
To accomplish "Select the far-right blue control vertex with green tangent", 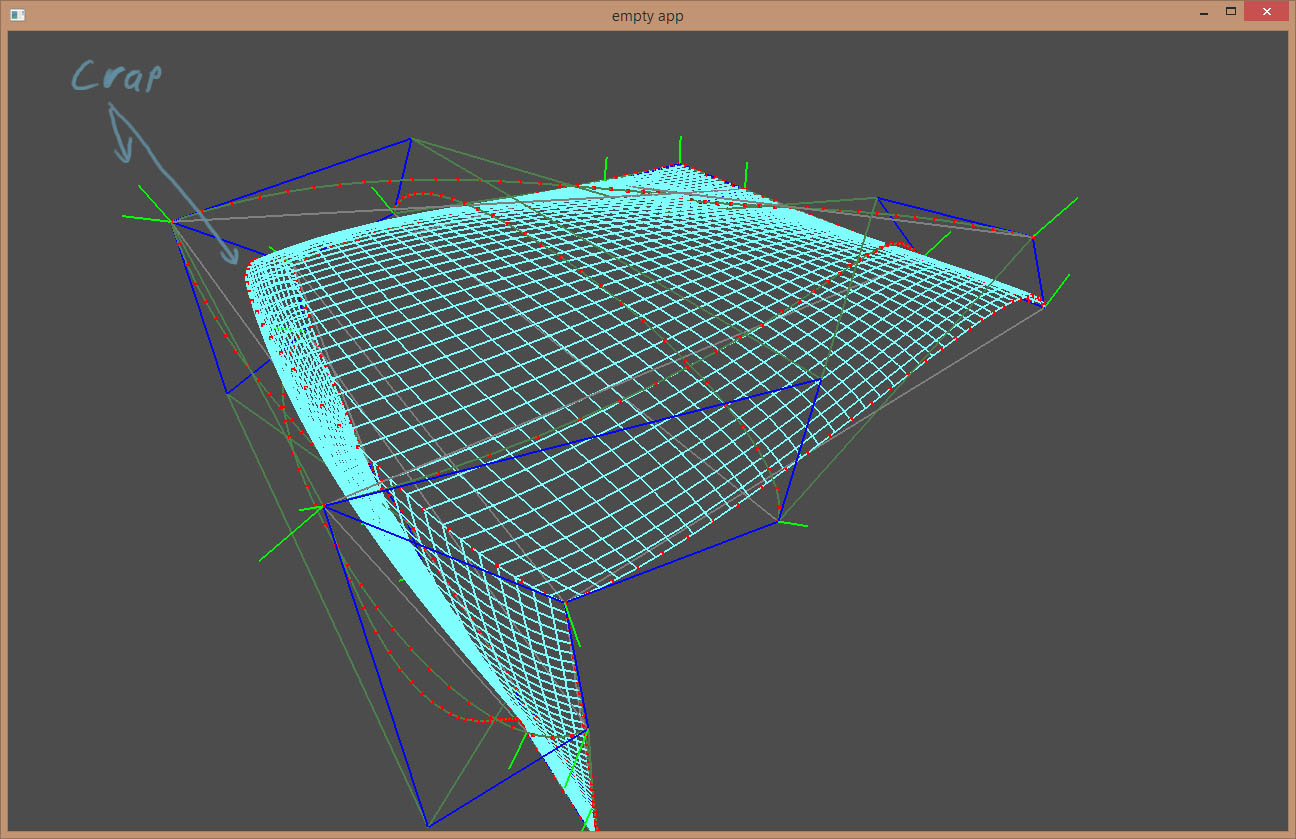I will pyautogui.click(x=1033, y=237).
